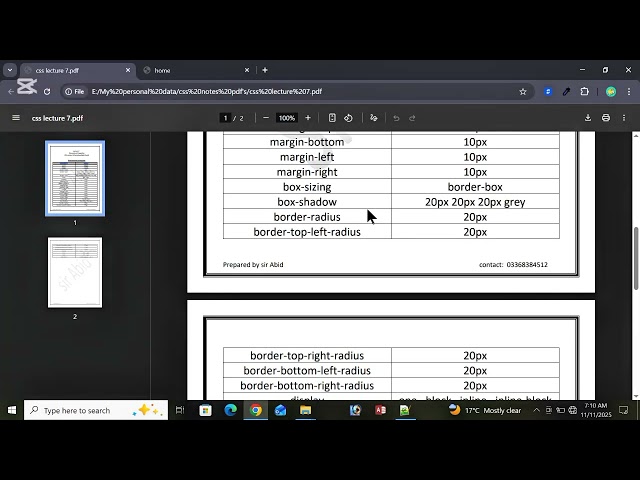Viewport: 640px width, 480px height.
Task: Click the address bar URL
Action: click(x=207, y=92)
